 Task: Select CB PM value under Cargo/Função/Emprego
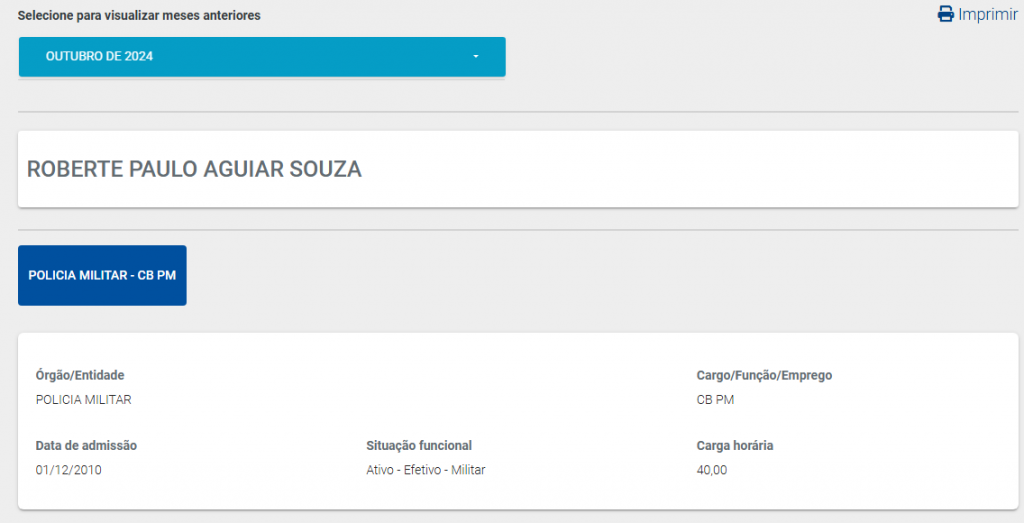coord(714,400)
